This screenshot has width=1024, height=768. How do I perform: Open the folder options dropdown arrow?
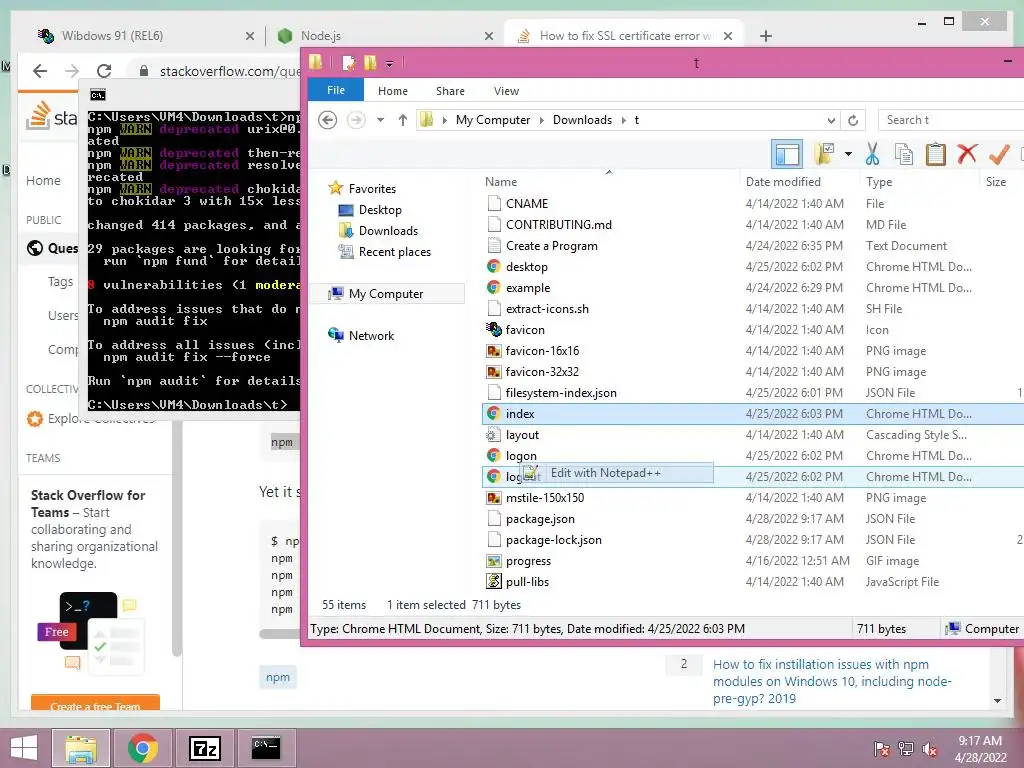point(848,154)
